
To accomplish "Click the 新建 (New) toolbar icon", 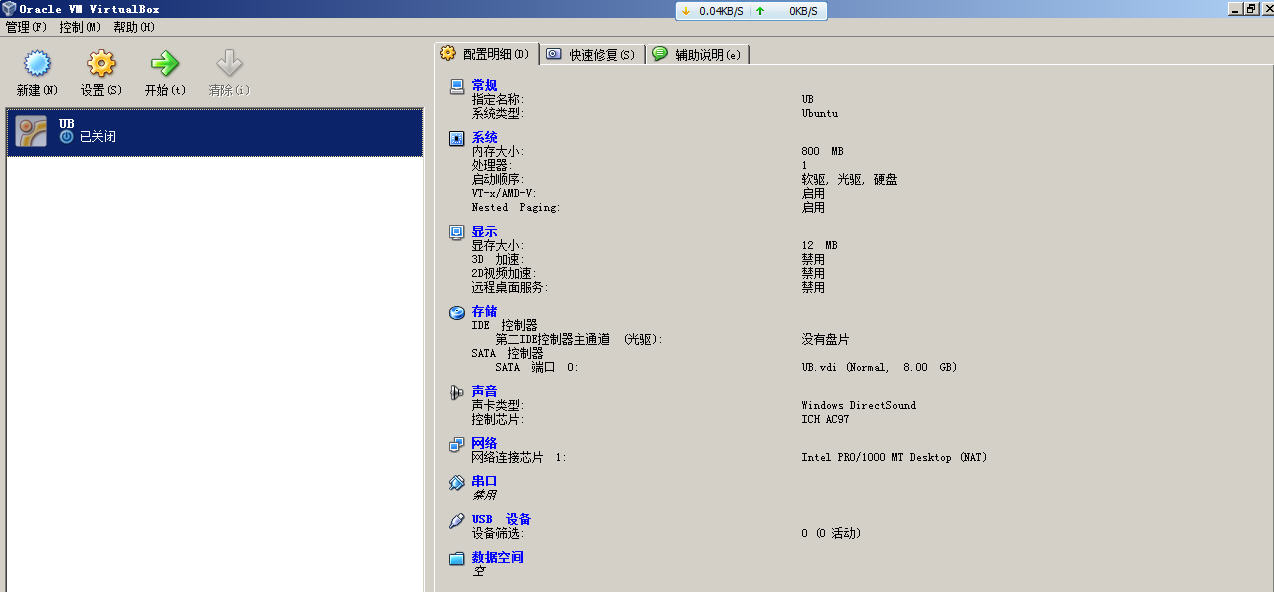I will (x=37, y=64).
